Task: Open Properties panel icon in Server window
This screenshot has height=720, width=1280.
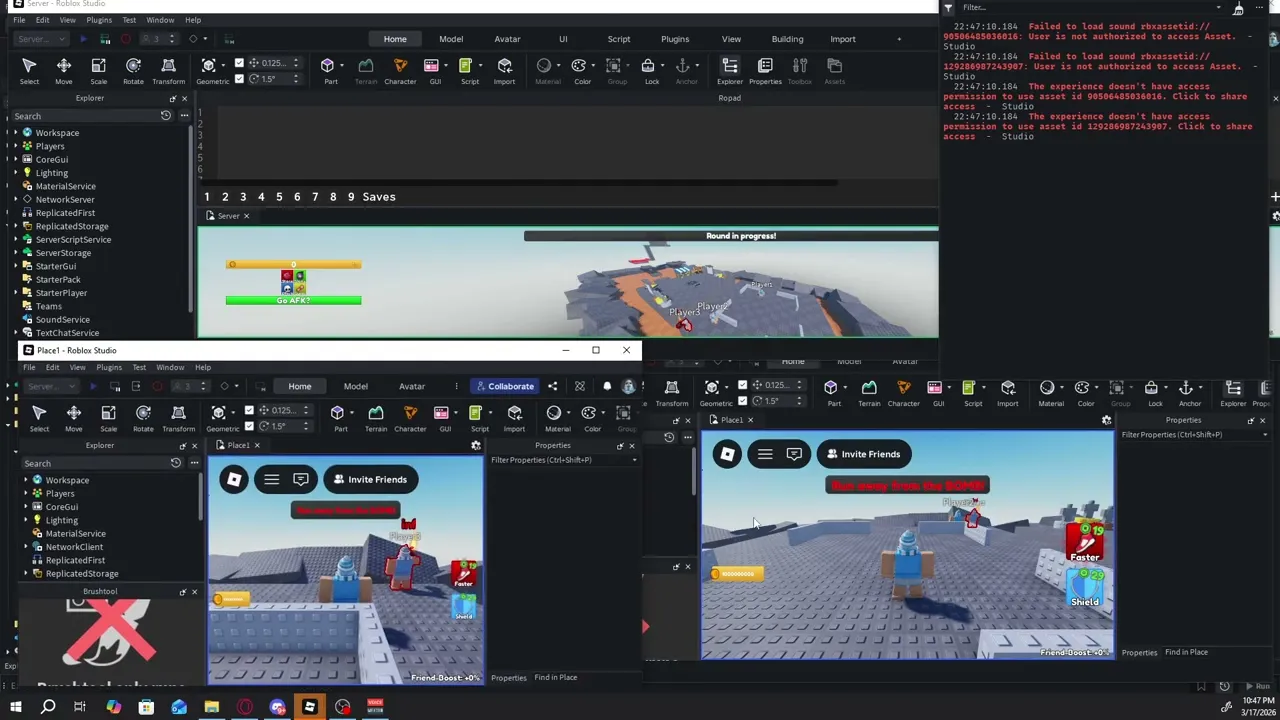Action: click(x=765, y=70)
